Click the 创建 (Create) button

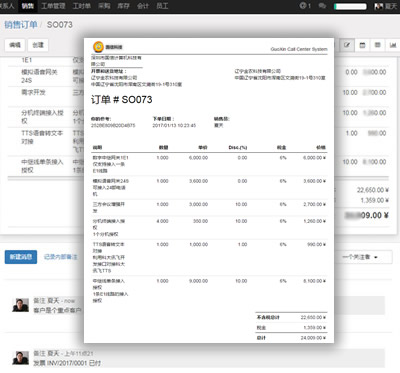[x=38, y=45]
